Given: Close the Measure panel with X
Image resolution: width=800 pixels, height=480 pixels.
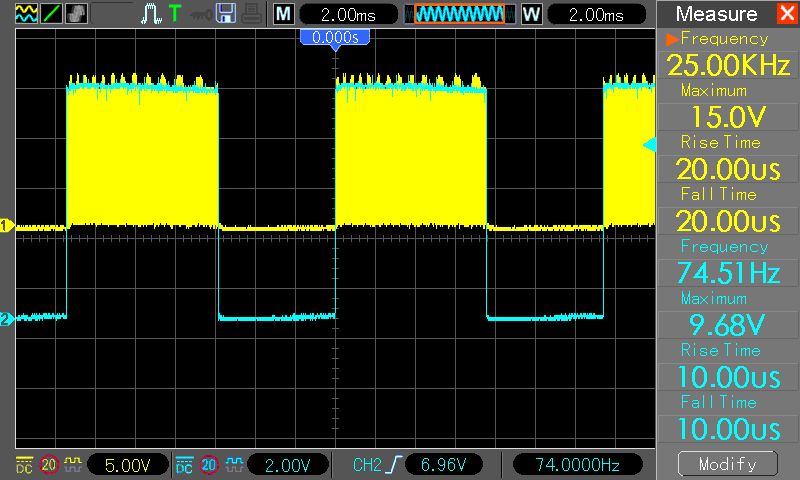Looking at the screenshot, I should [x=786, y=14].
